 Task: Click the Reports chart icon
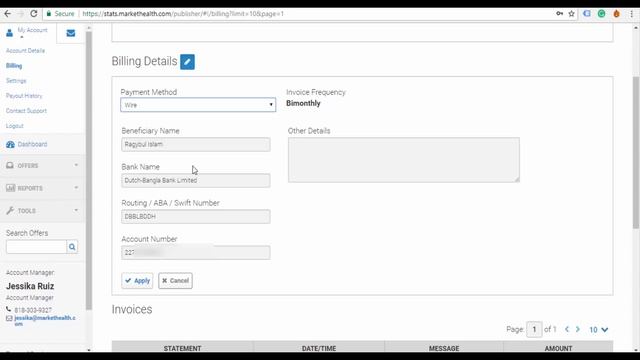point(10,188)
